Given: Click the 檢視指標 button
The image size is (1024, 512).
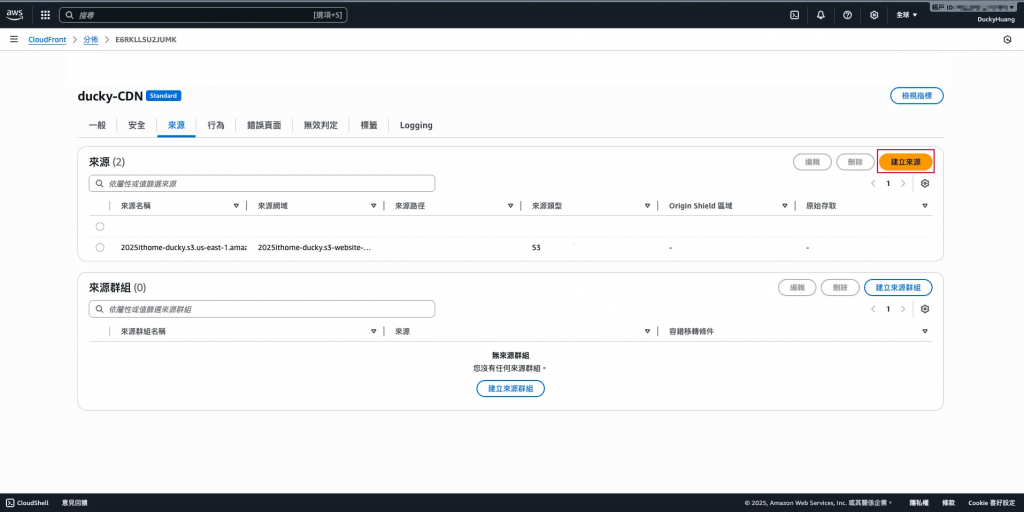Looking at the screenshot, I should point(917,96).
